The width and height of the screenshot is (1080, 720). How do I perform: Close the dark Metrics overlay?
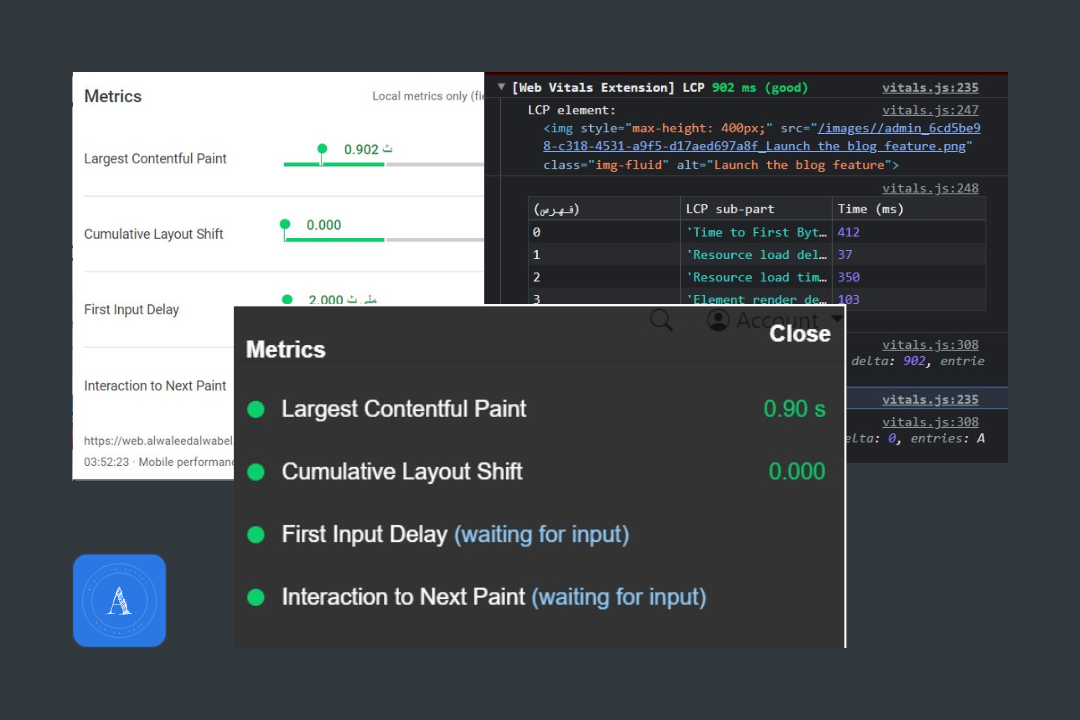pyautogui.click(x=800, y=333)
